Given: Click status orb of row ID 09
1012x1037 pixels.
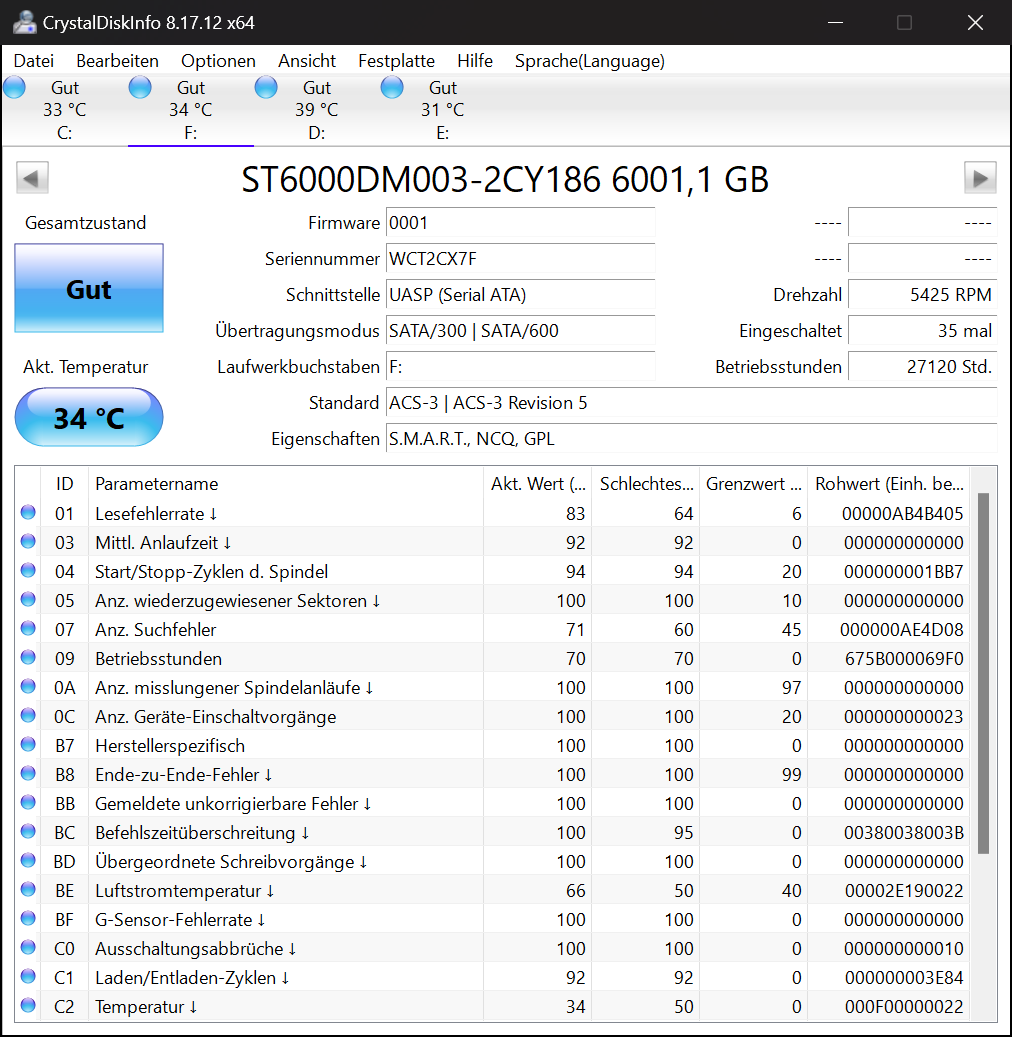Looking at the screenshot, I should pos(28,657).
